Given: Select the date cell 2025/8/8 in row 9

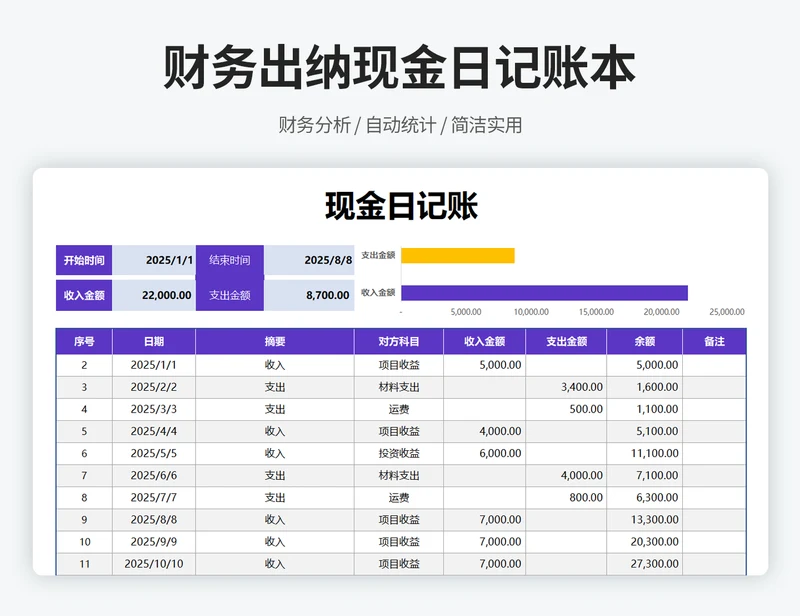Looking at the screenshot, I should [x=154, y=520].
